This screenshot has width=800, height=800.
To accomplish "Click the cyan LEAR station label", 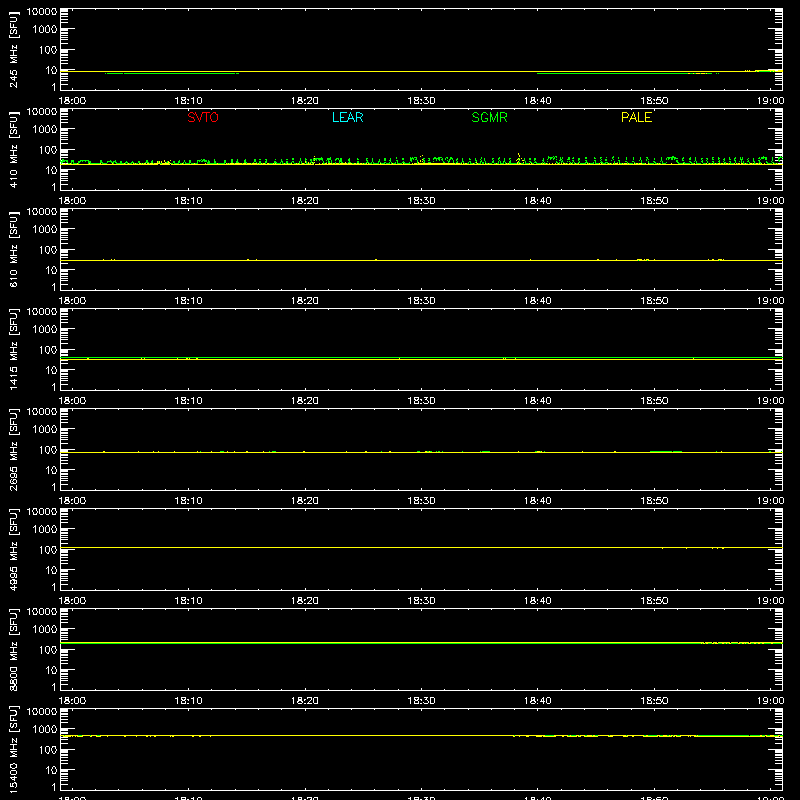I will (x=347, y=117).
